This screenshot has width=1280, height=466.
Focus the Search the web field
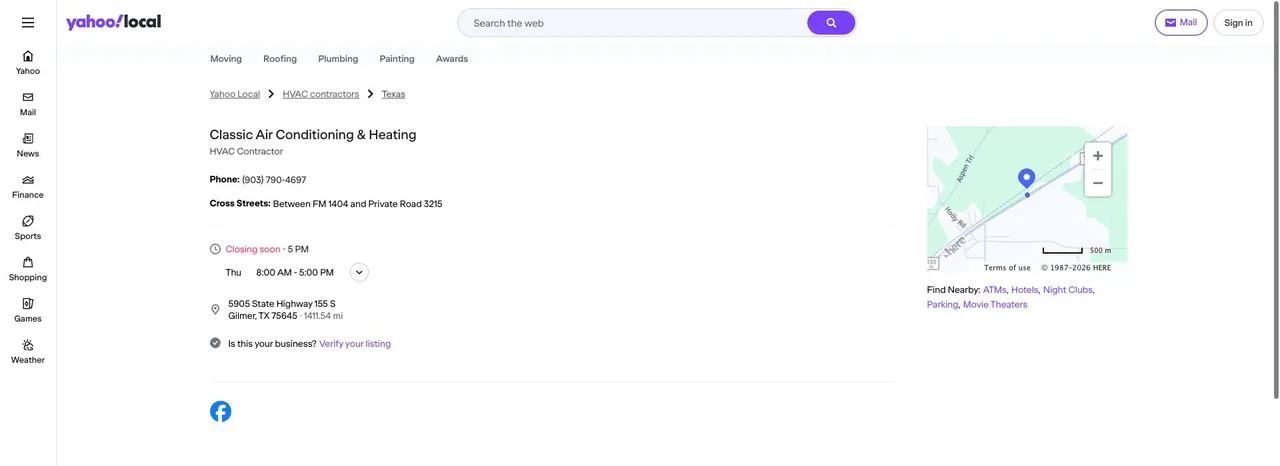[x=635, y=23]
